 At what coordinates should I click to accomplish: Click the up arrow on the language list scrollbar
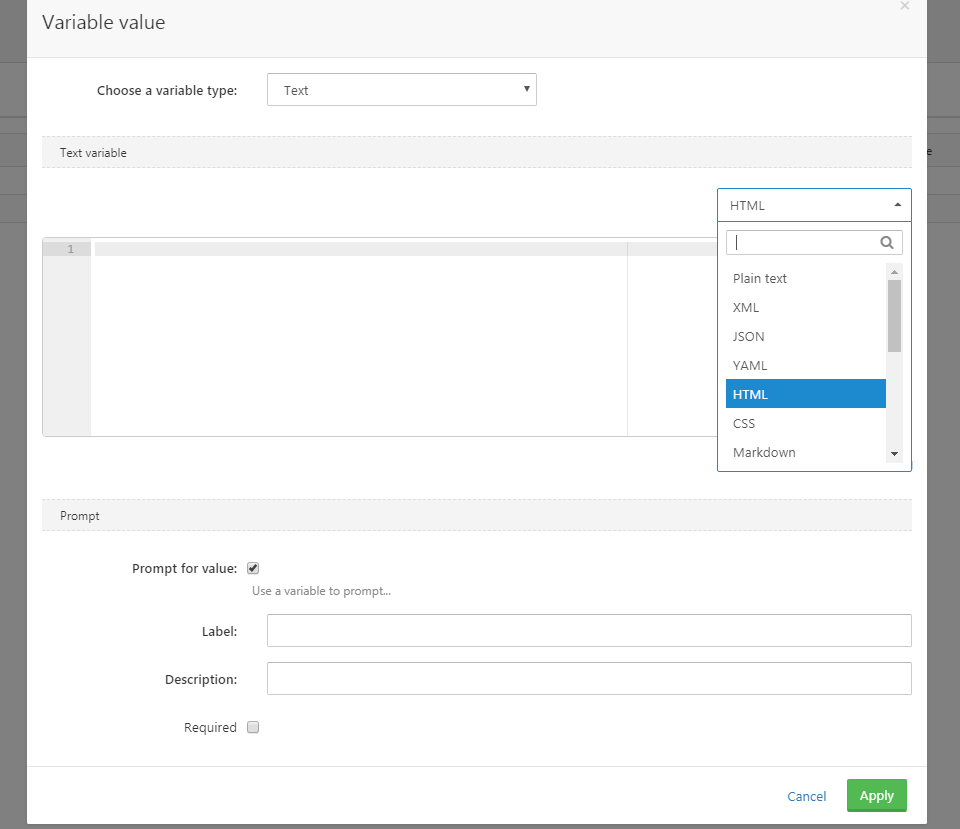[894, 270]
